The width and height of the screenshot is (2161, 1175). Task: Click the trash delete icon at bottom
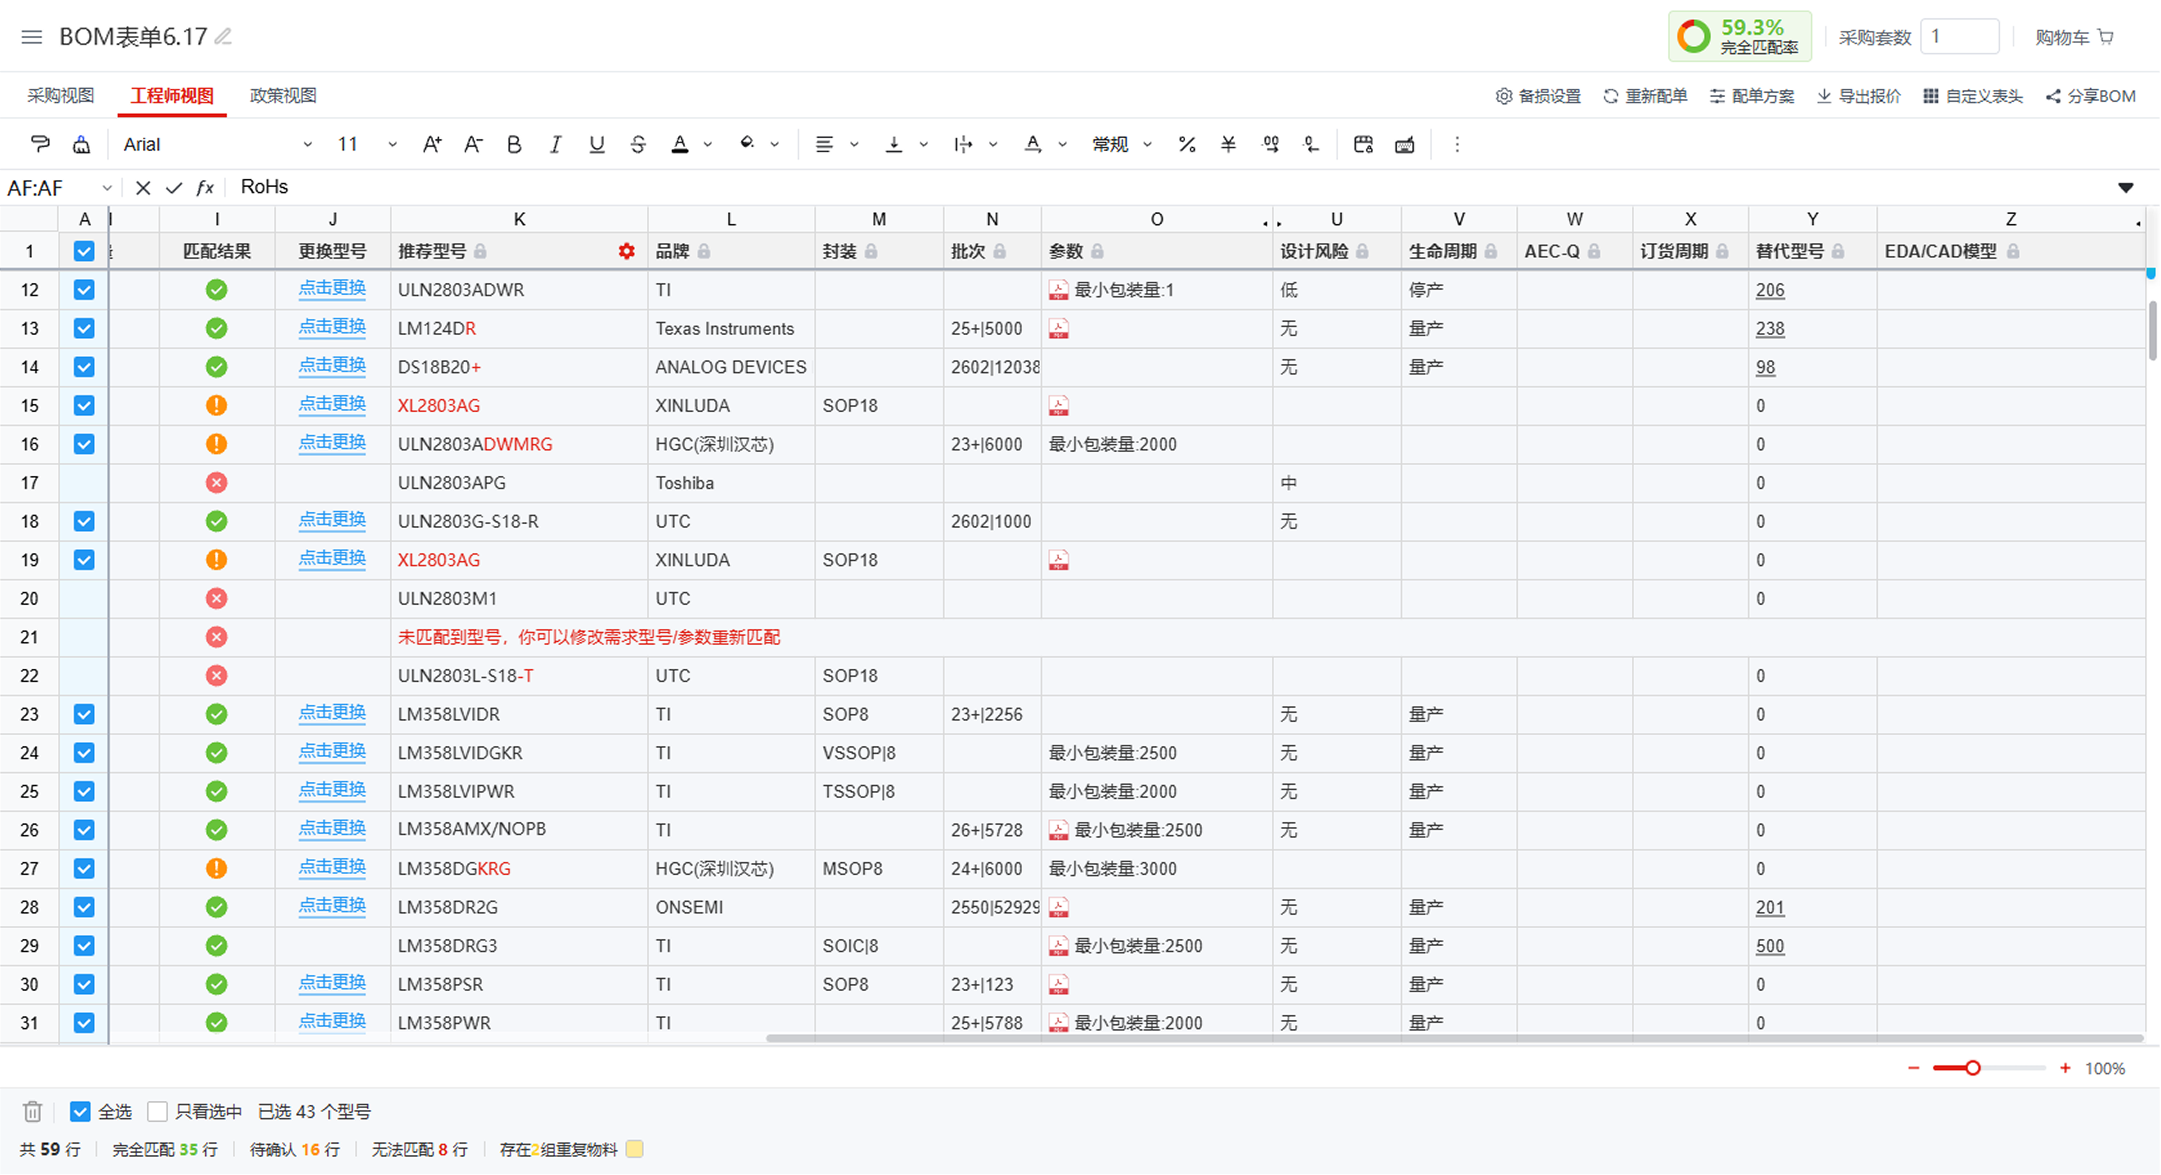coord(33,1111)
